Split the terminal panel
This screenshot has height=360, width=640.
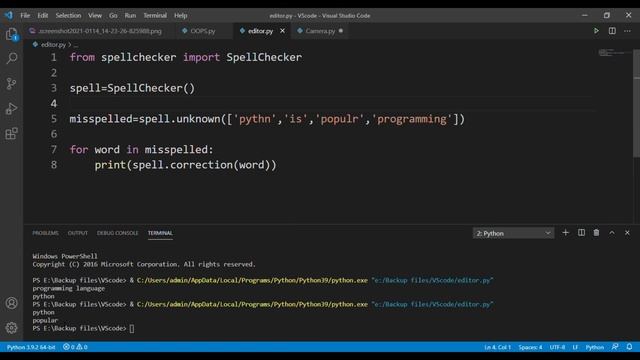tap(581, 233)
